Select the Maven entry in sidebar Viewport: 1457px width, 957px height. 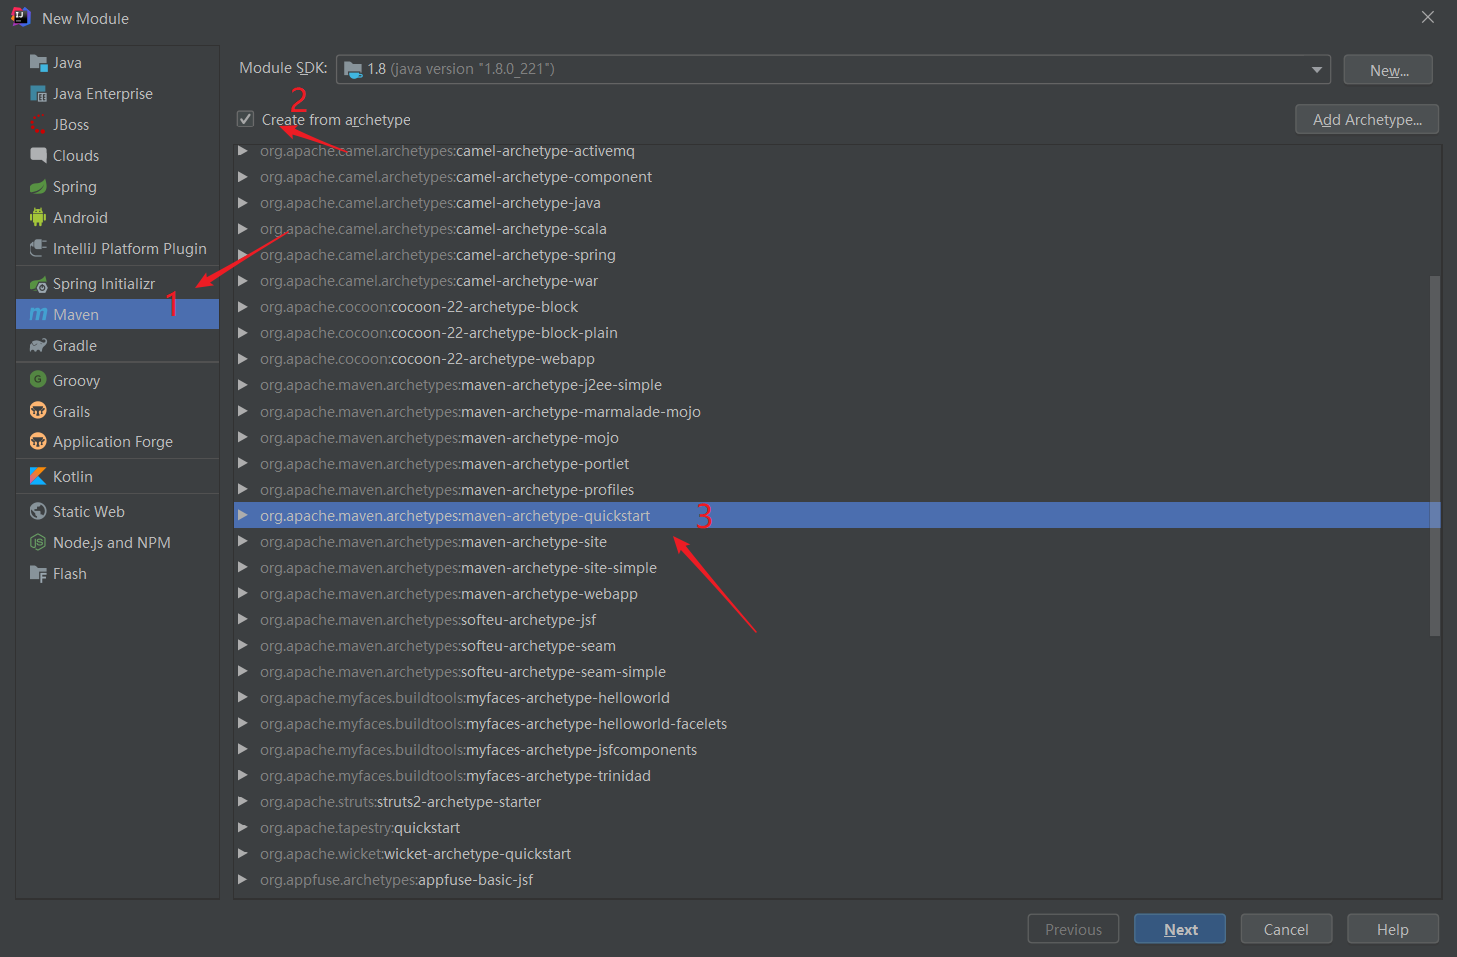(x=118, y=314)
